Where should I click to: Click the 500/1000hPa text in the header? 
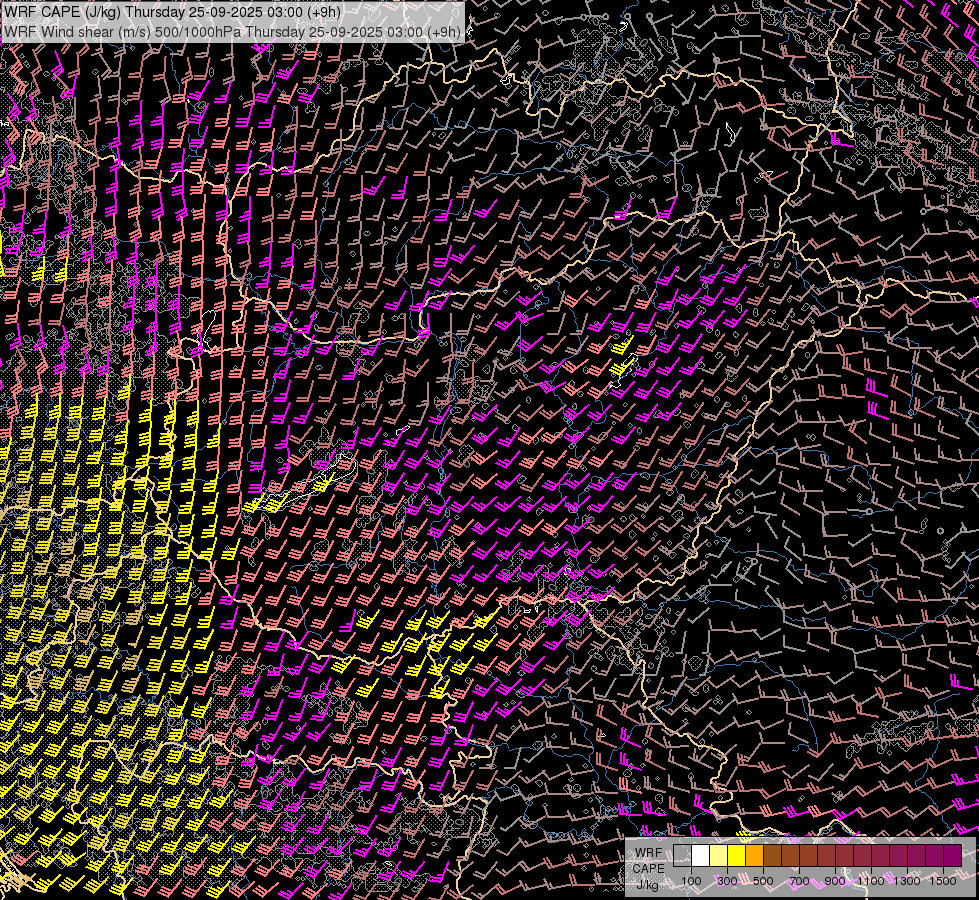click(196, 32)
